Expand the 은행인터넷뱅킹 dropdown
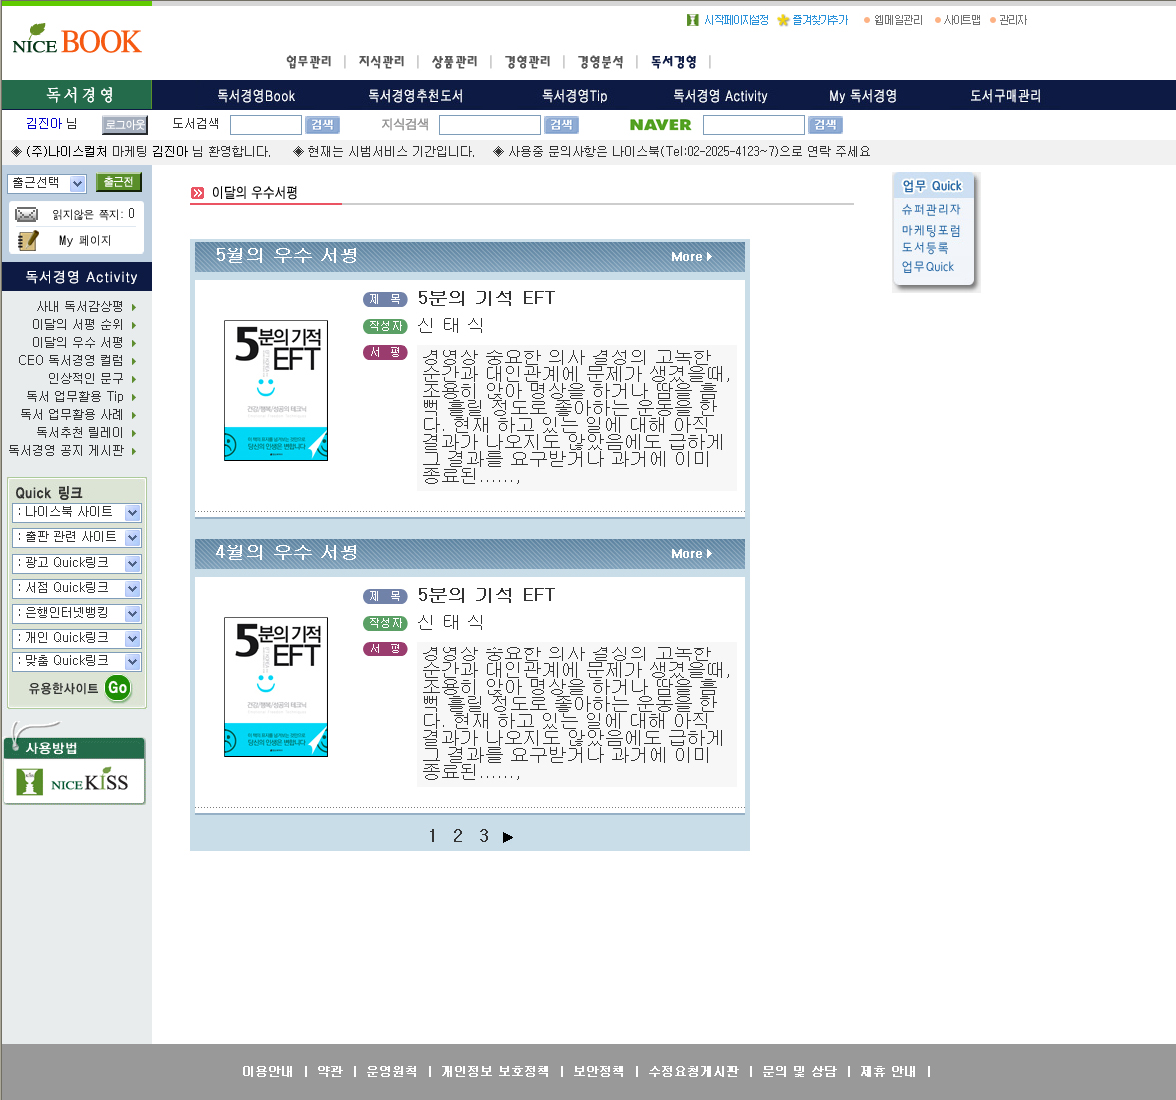The image size is (1176, 1100). tap(132, 613)
